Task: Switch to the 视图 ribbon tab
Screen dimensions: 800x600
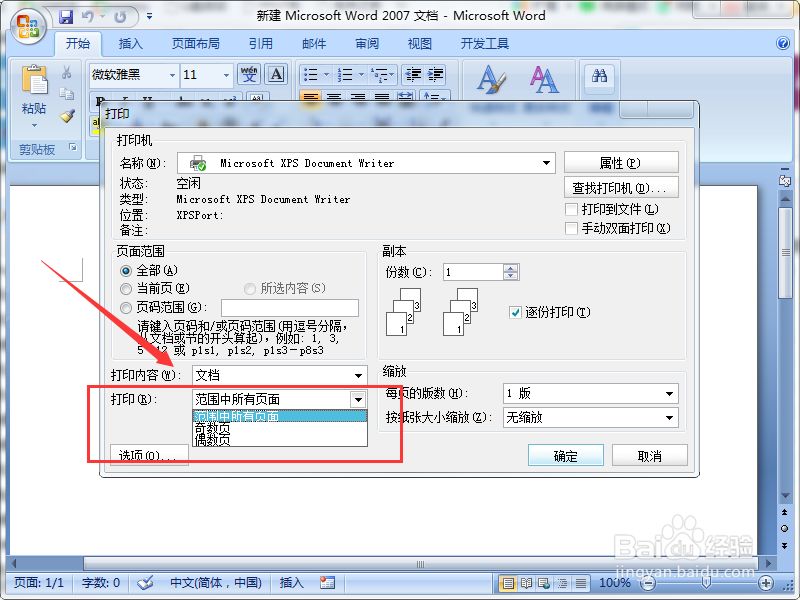Action: tap(419, 44)
